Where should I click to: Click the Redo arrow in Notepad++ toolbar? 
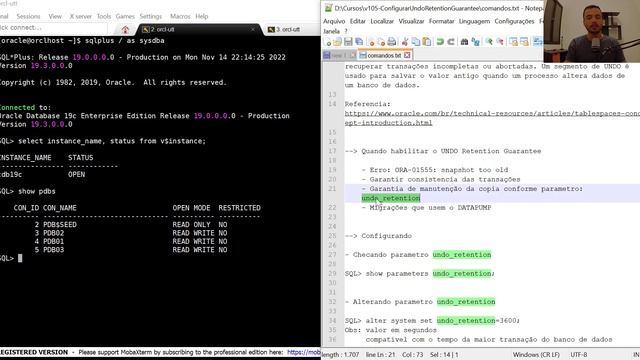click(x=451, y=42)
